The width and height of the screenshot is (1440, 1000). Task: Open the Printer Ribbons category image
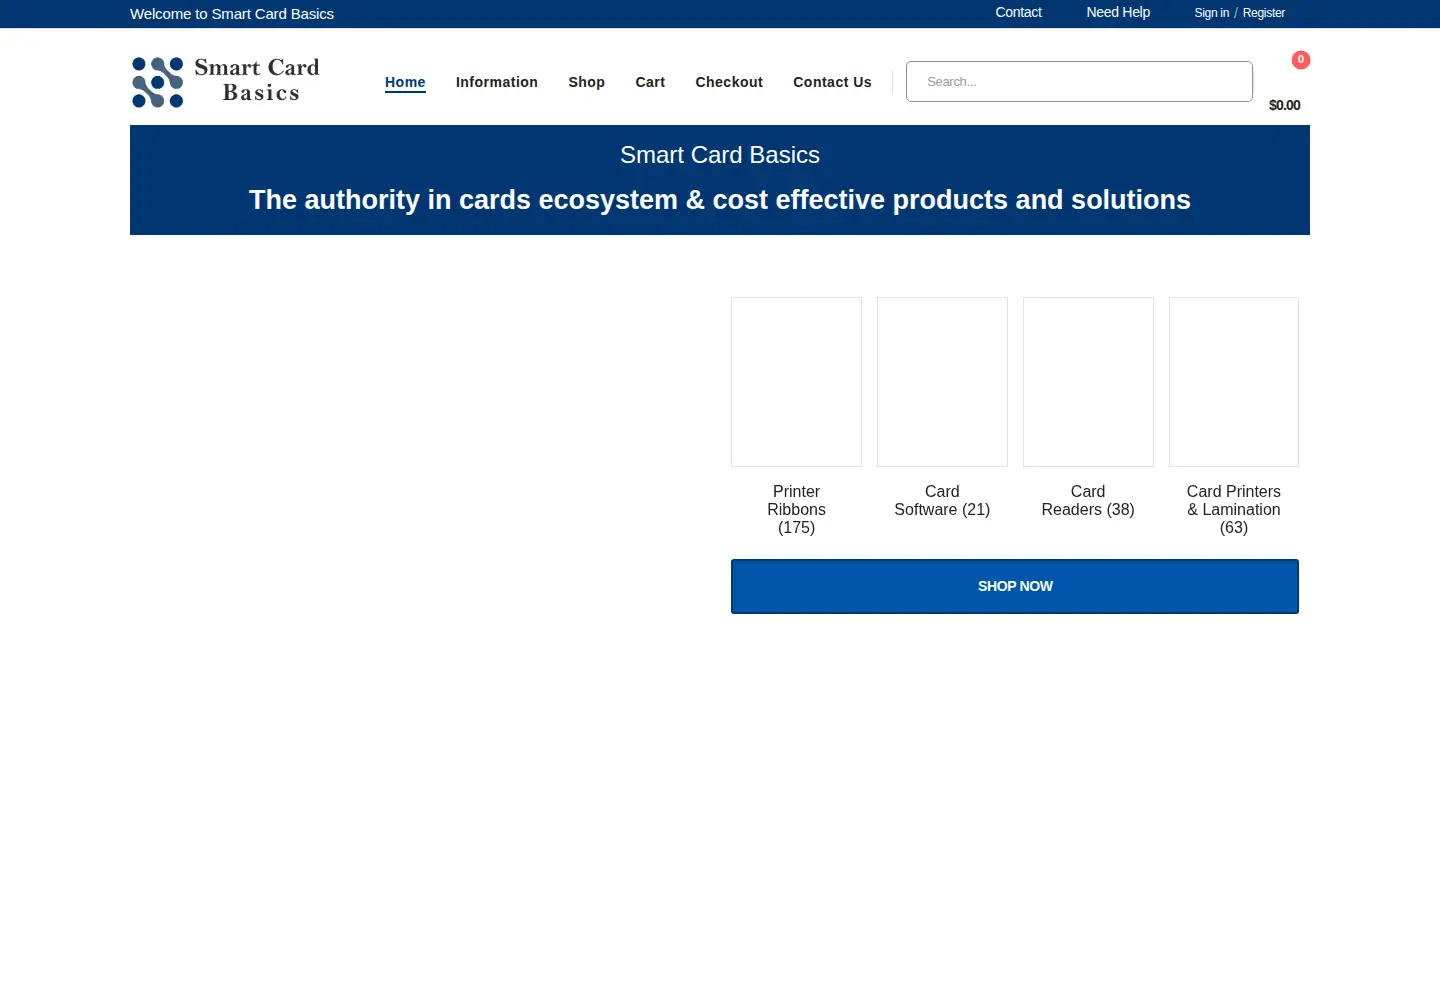point(797,382)
